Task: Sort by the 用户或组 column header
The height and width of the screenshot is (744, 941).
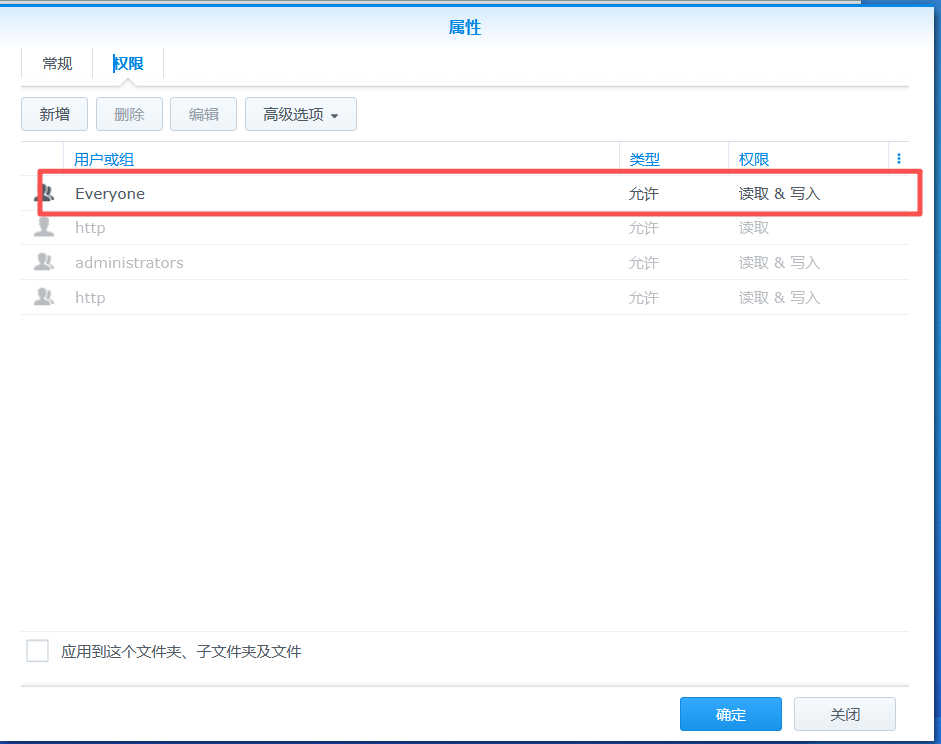Action: [104, 160]
